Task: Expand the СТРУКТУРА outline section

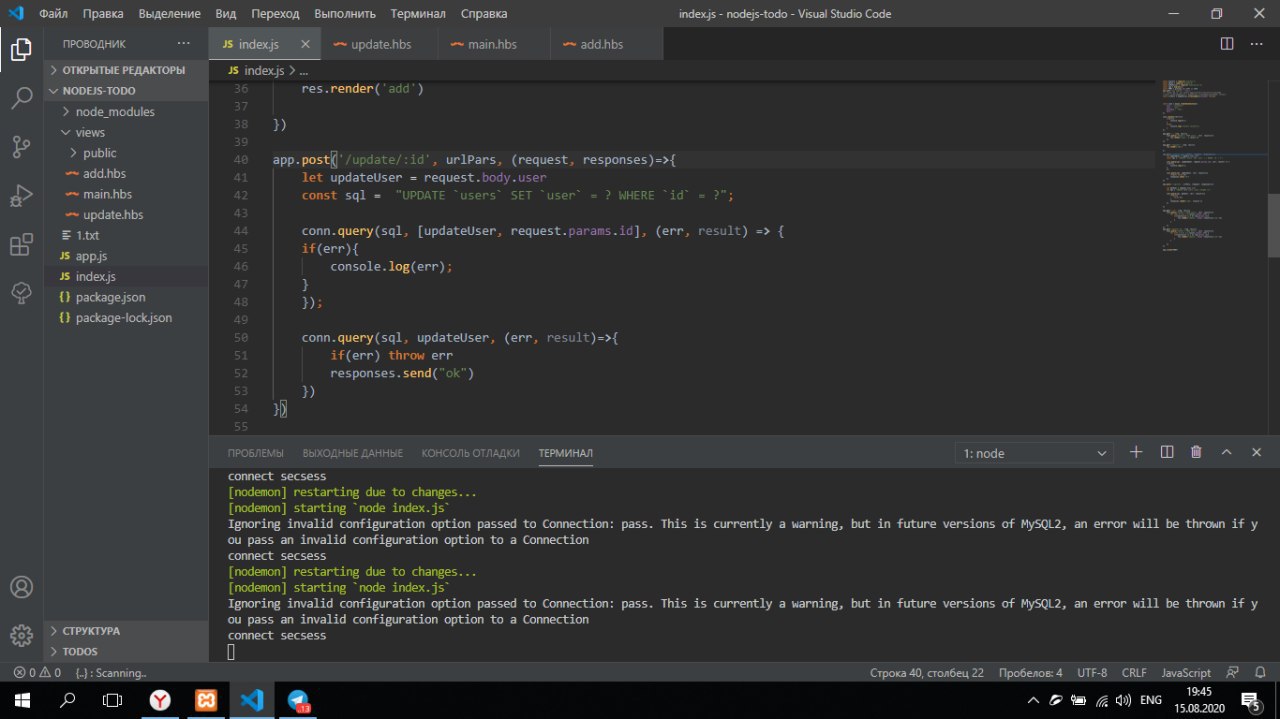Action: (127, 631)
